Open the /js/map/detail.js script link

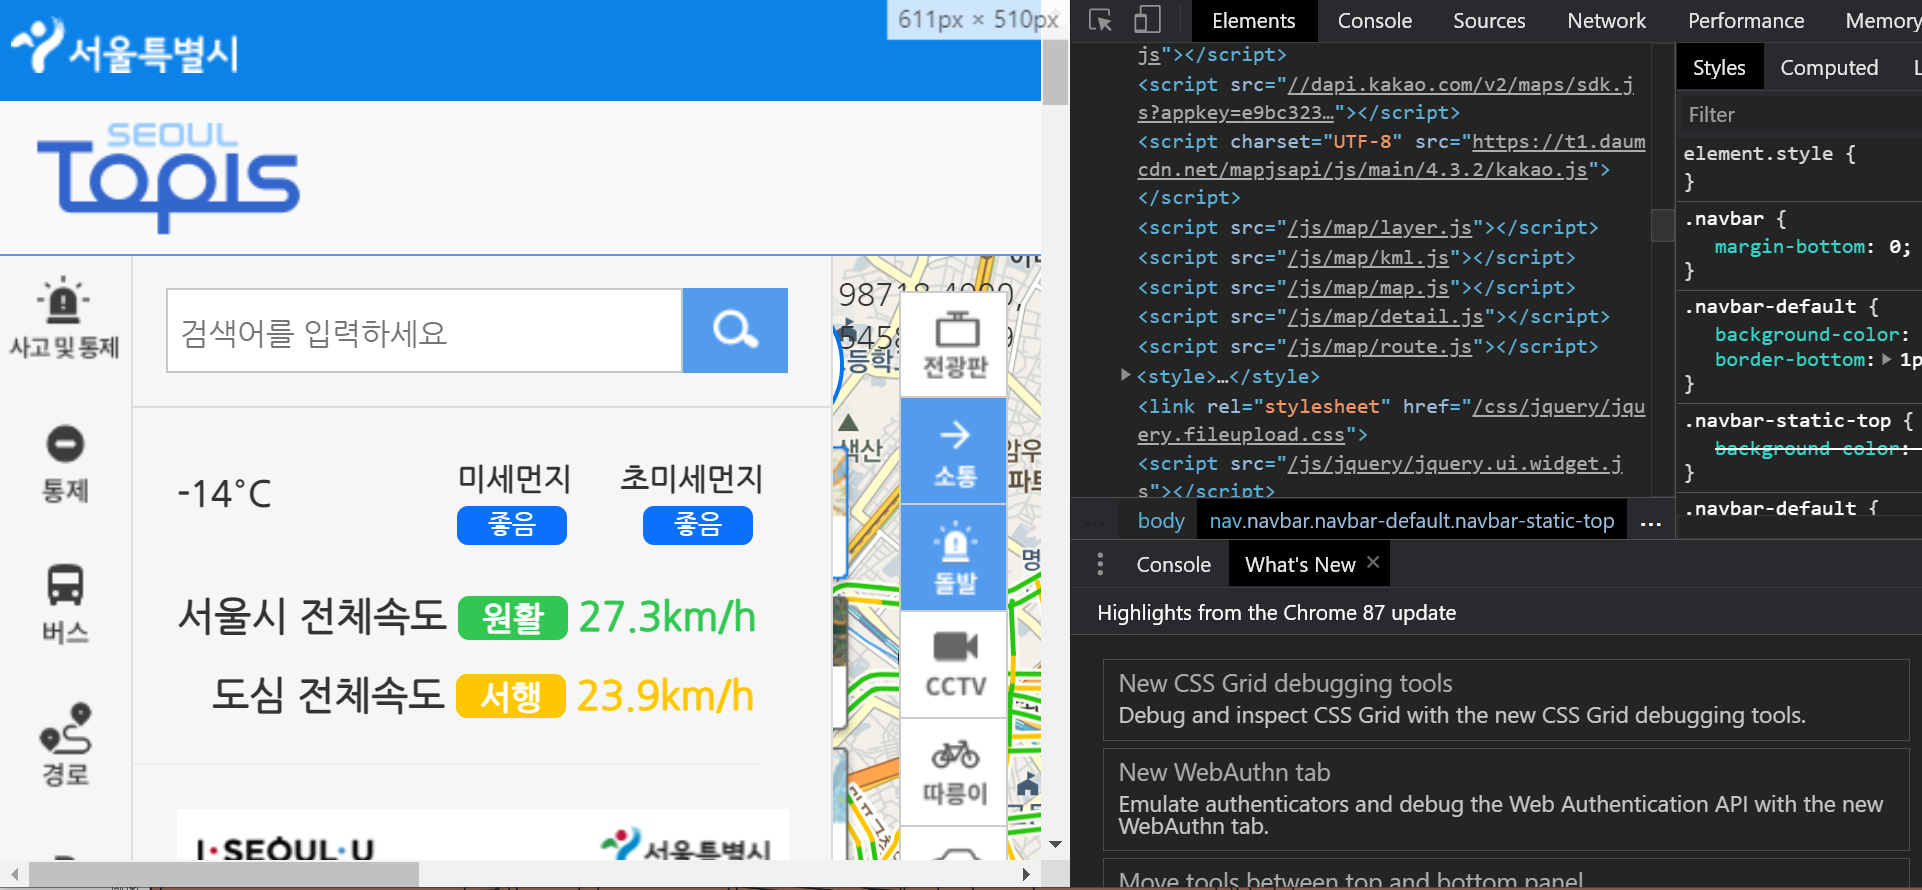[x=1386, y=317]
